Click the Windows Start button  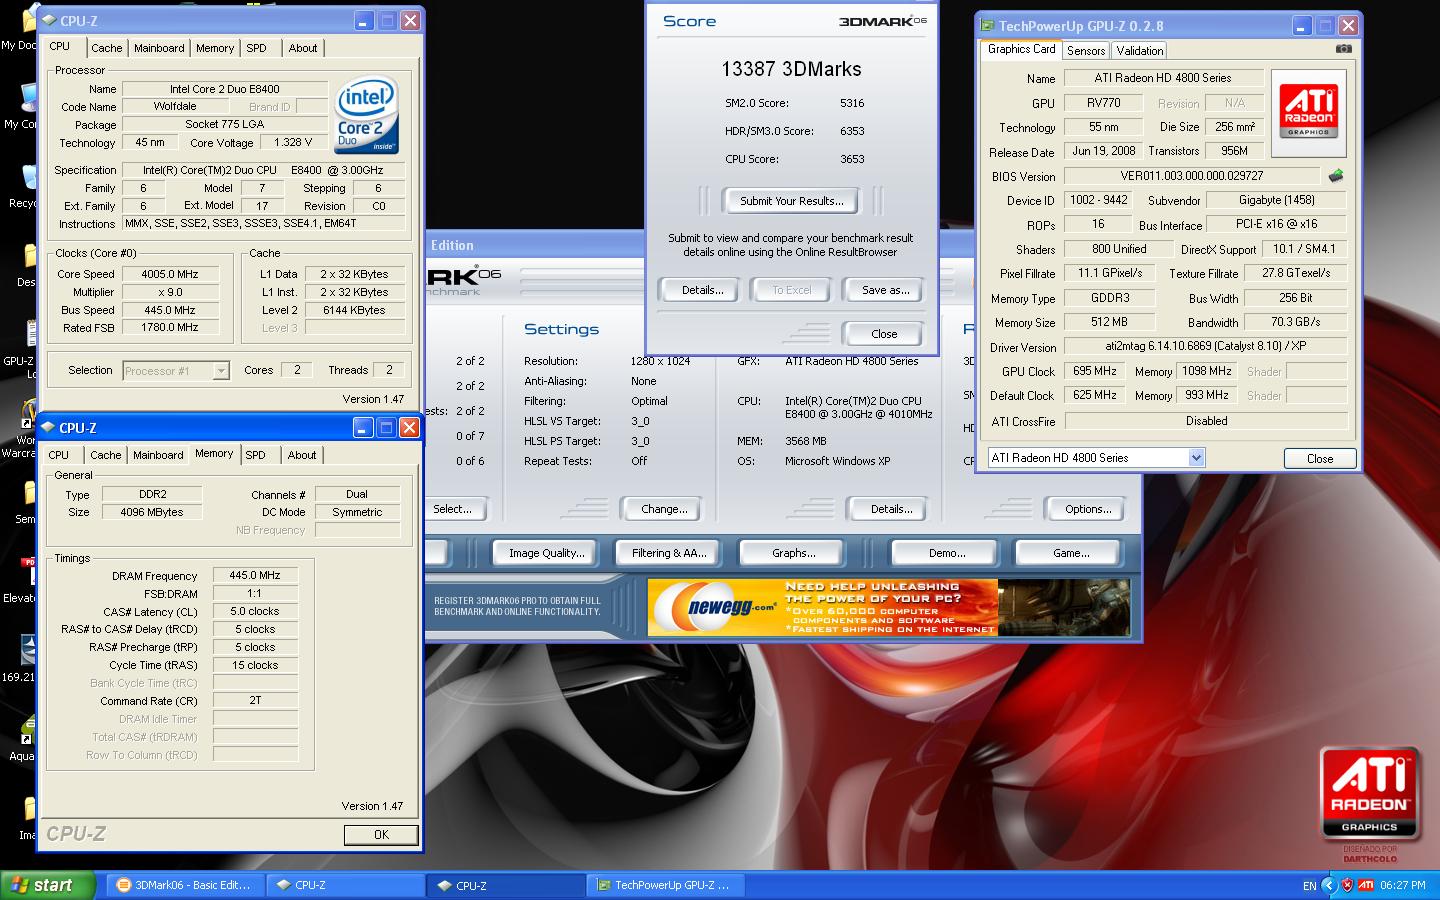(x=48, y=885)
